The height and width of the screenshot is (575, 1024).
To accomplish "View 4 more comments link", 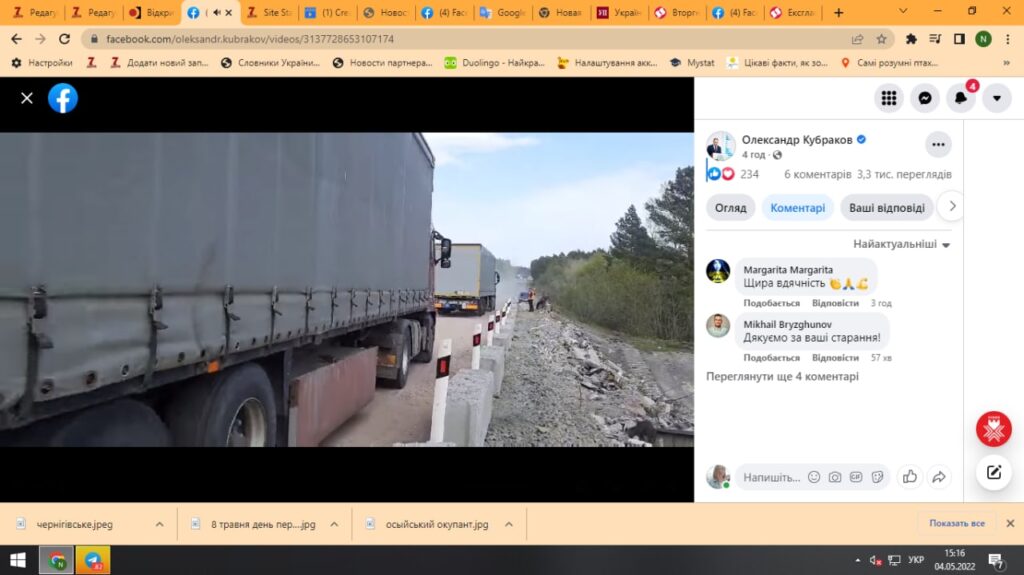I will pyautogui.click(x=782, y=377).
